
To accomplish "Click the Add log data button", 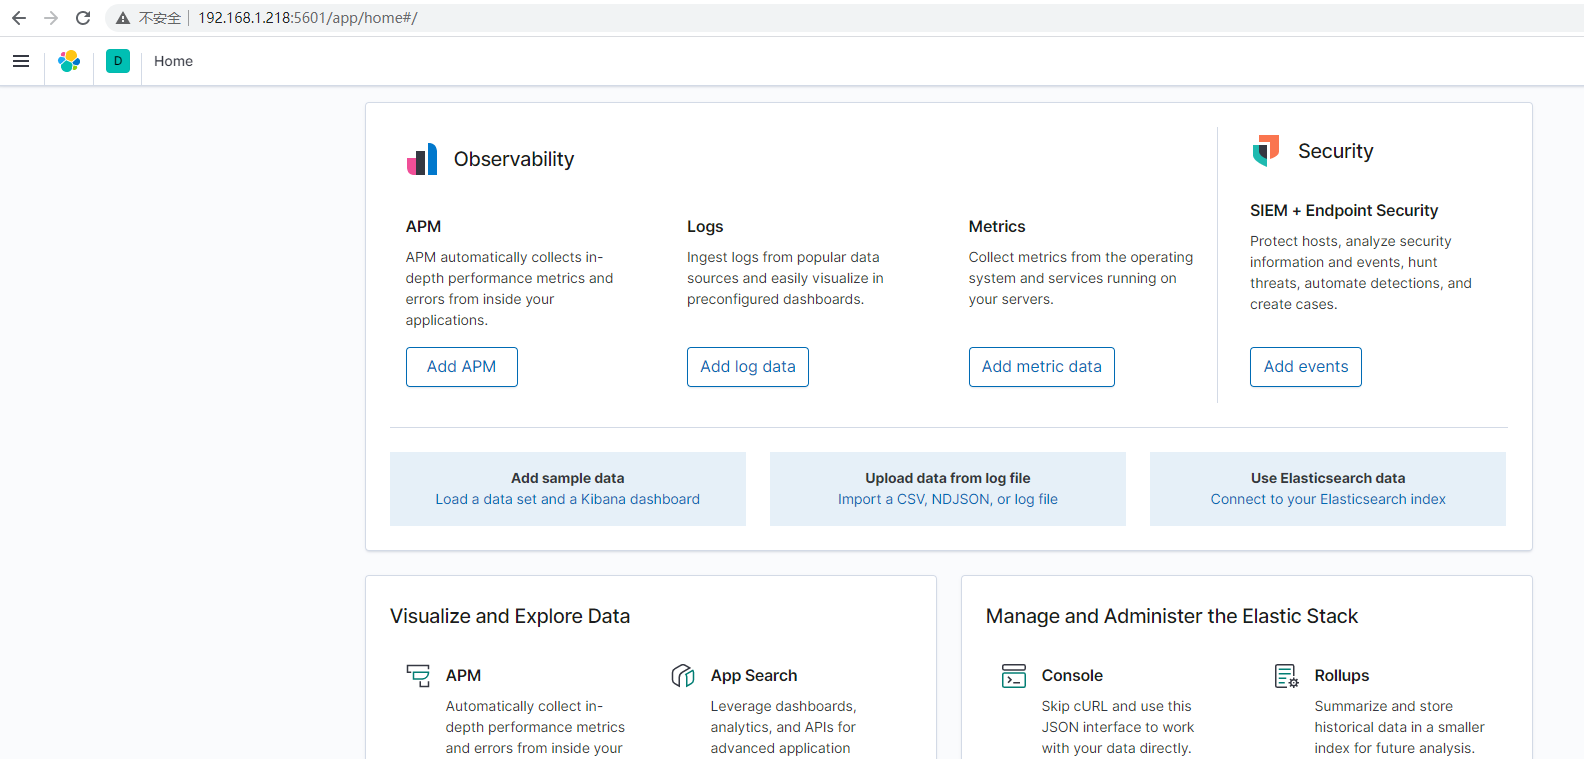I will (748, 367).
